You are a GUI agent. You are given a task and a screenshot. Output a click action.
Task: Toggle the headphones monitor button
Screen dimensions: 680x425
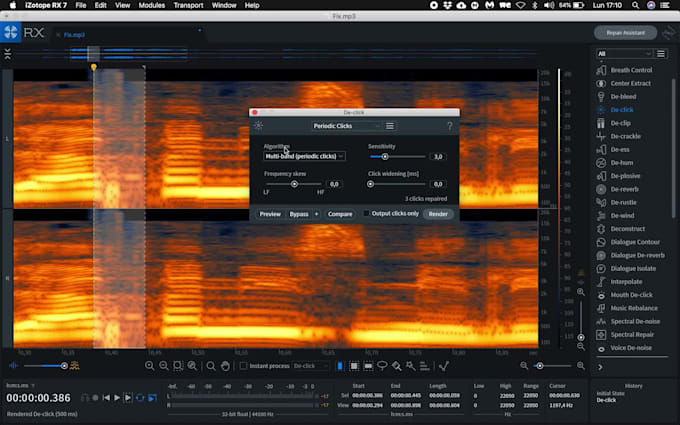85,398
